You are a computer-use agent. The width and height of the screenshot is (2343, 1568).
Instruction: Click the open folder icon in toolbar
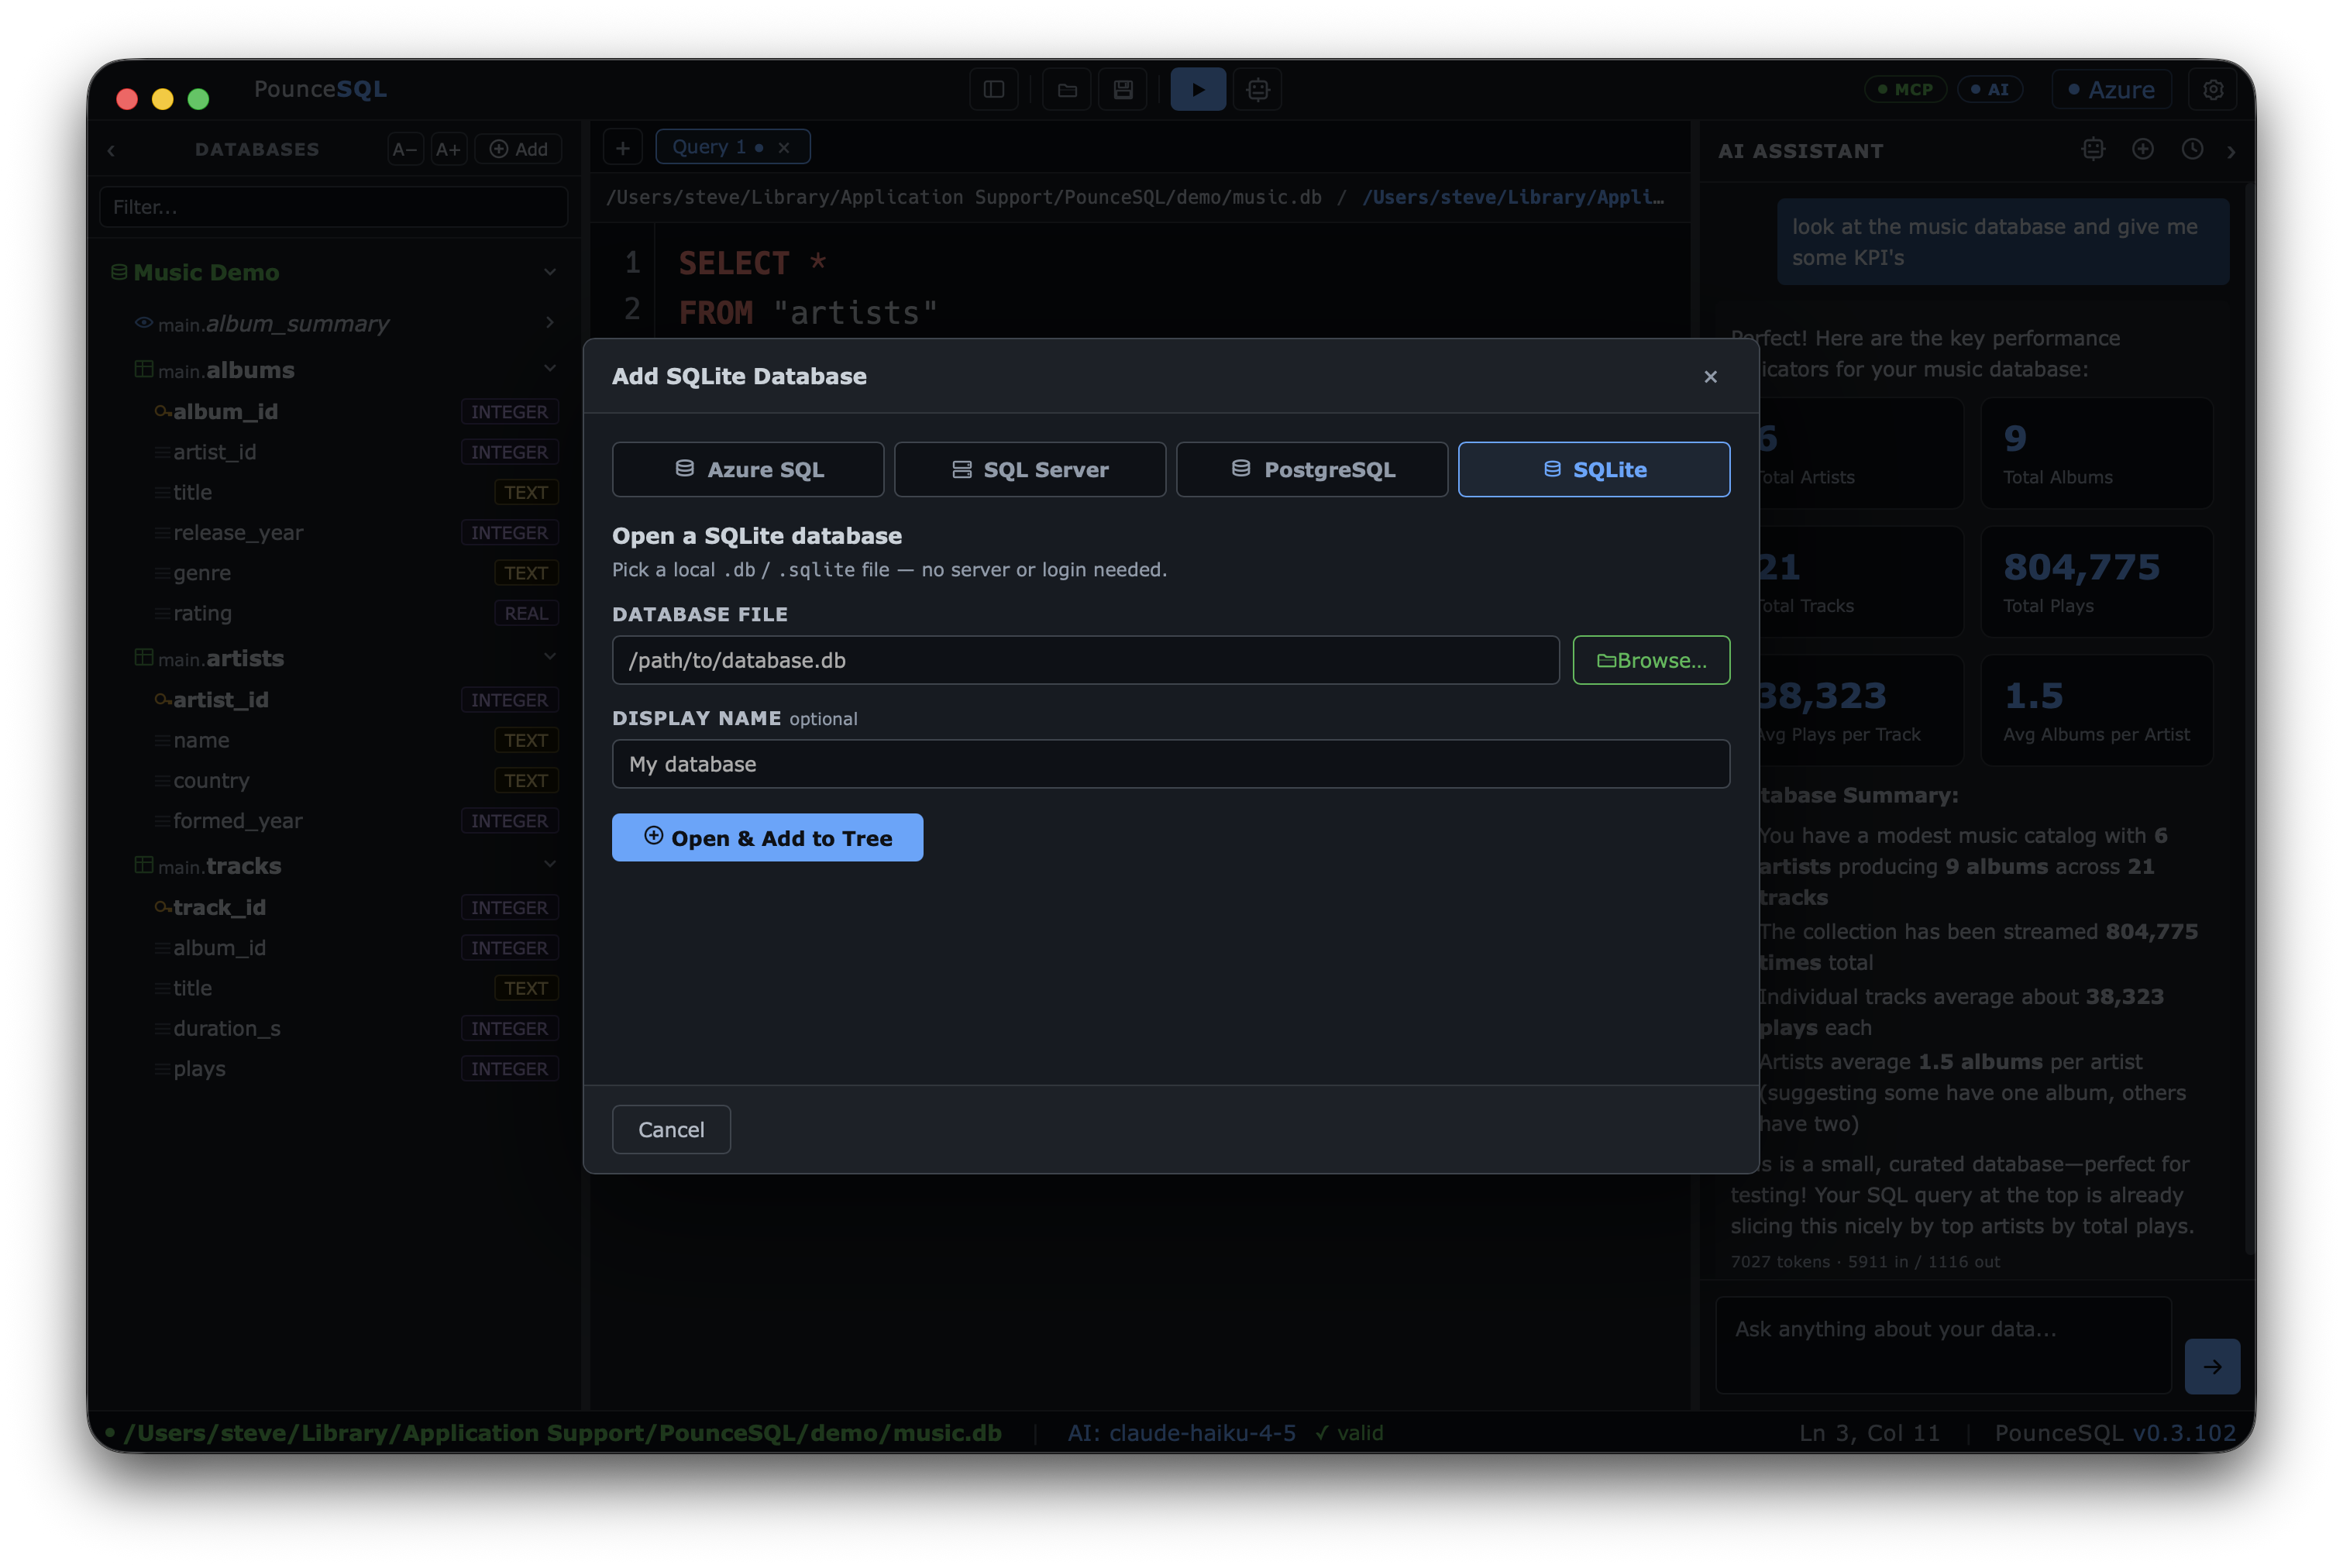click(1067, 90)
